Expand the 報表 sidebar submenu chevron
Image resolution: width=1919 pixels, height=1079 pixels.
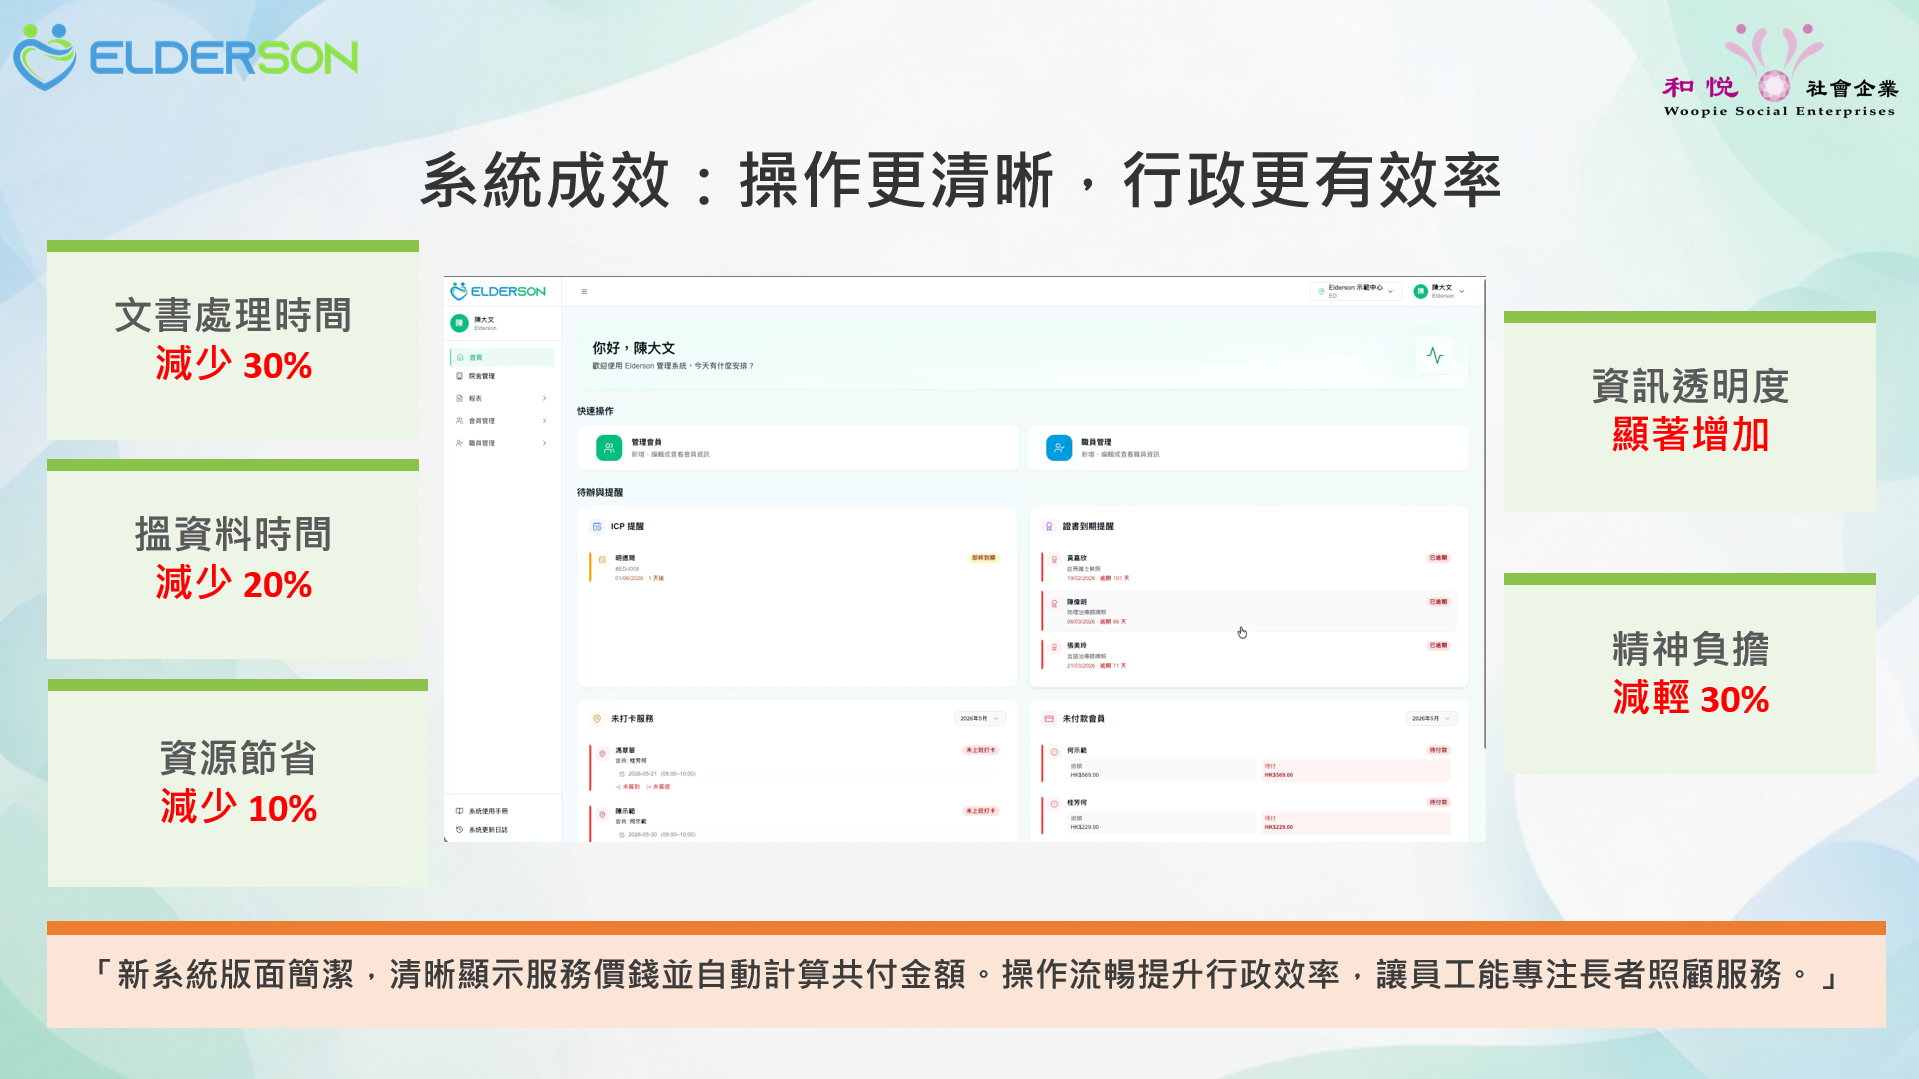pos(545,398)
